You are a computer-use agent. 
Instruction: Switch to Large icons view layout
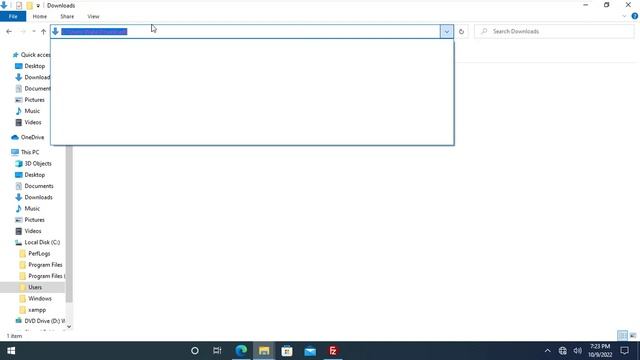tap(633, 336)
